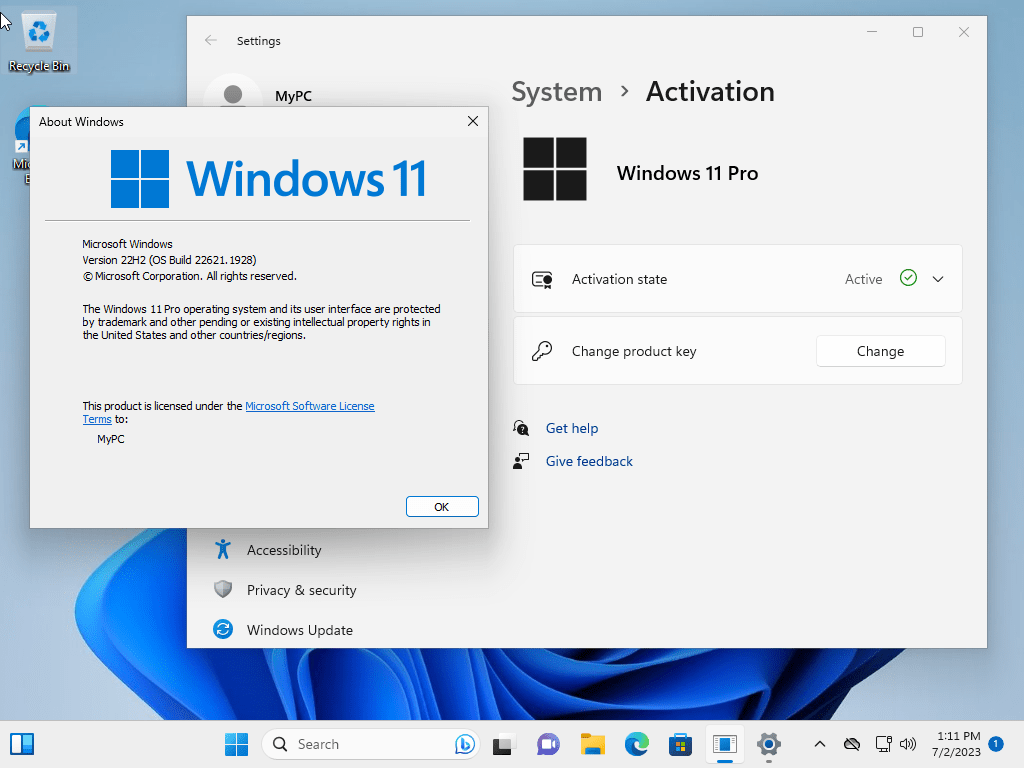
Task: Click the MyPC licensee name in About dialog
Action: click(111, 439)
